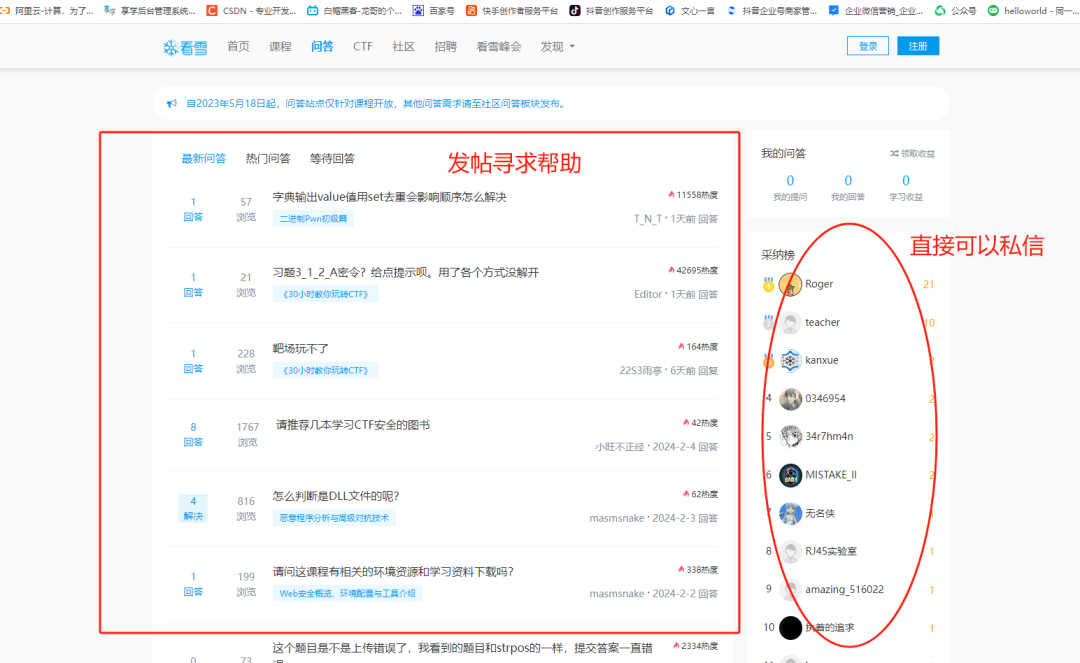Go to the 首页 nav item

coord(238,47)
